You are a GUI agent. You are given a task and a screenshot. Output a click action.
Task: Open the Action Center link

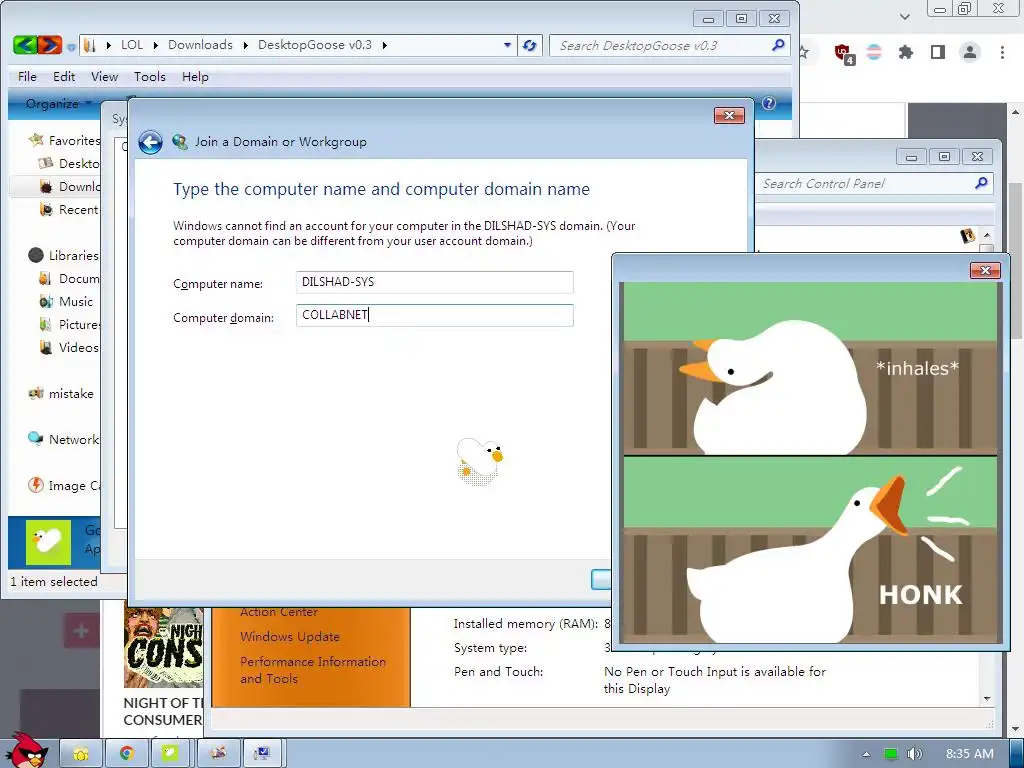click(279, 612)
